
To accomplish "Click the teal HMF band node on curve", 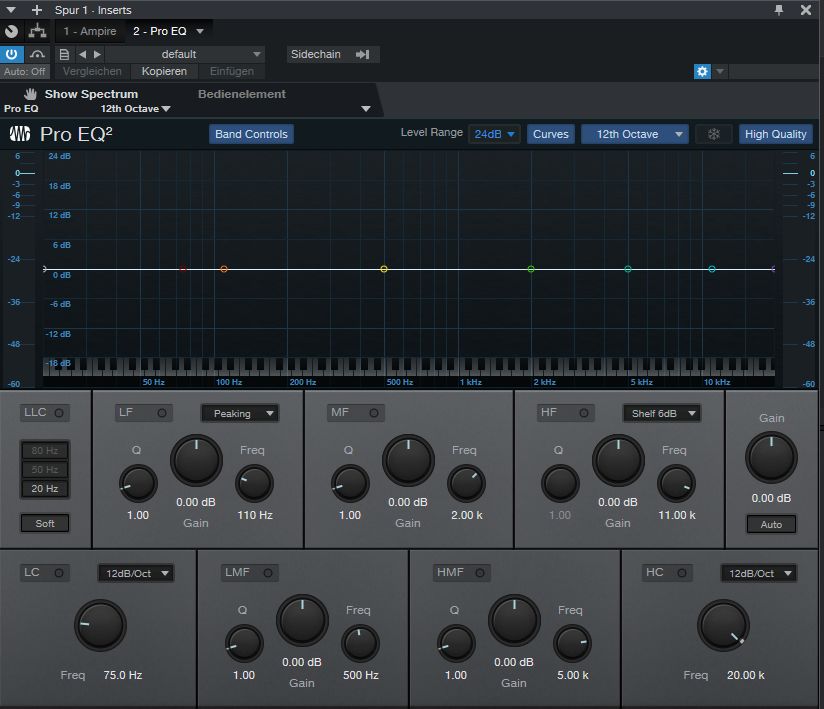I will point(628,269).
